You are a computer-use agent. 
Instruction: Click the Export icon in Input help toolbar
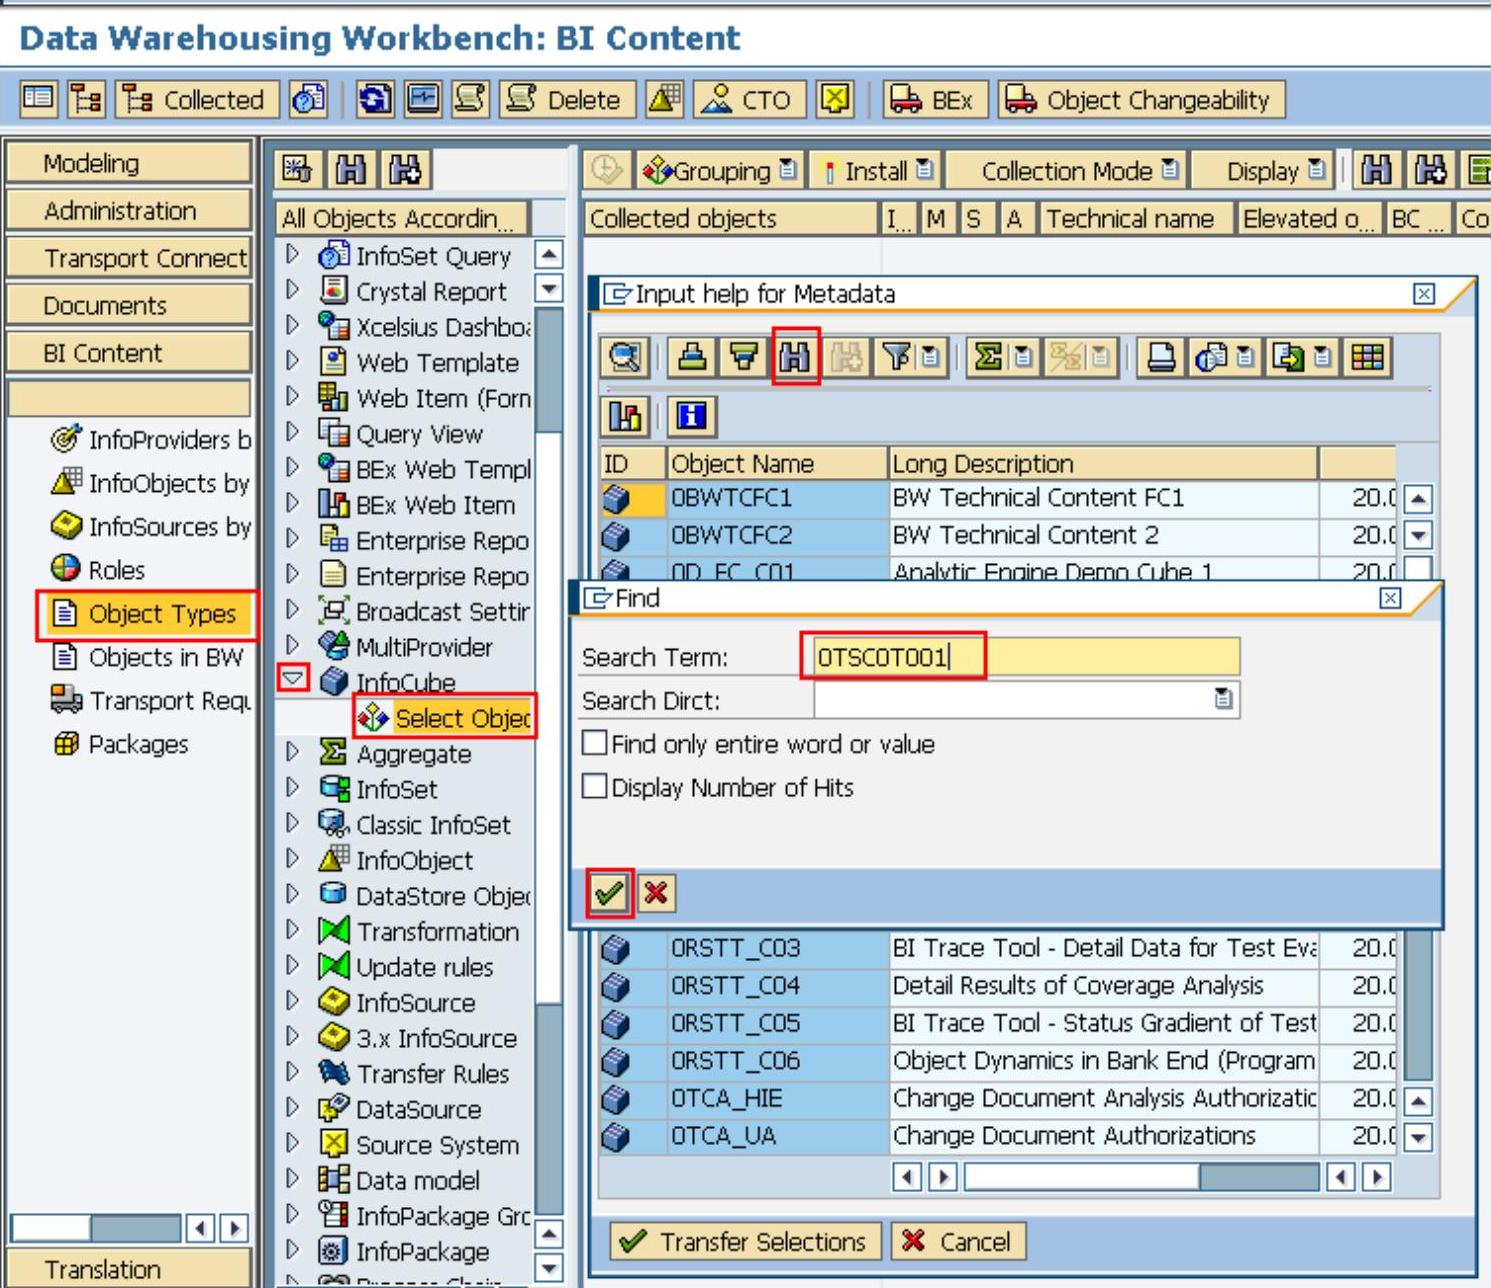(1290, 357)
